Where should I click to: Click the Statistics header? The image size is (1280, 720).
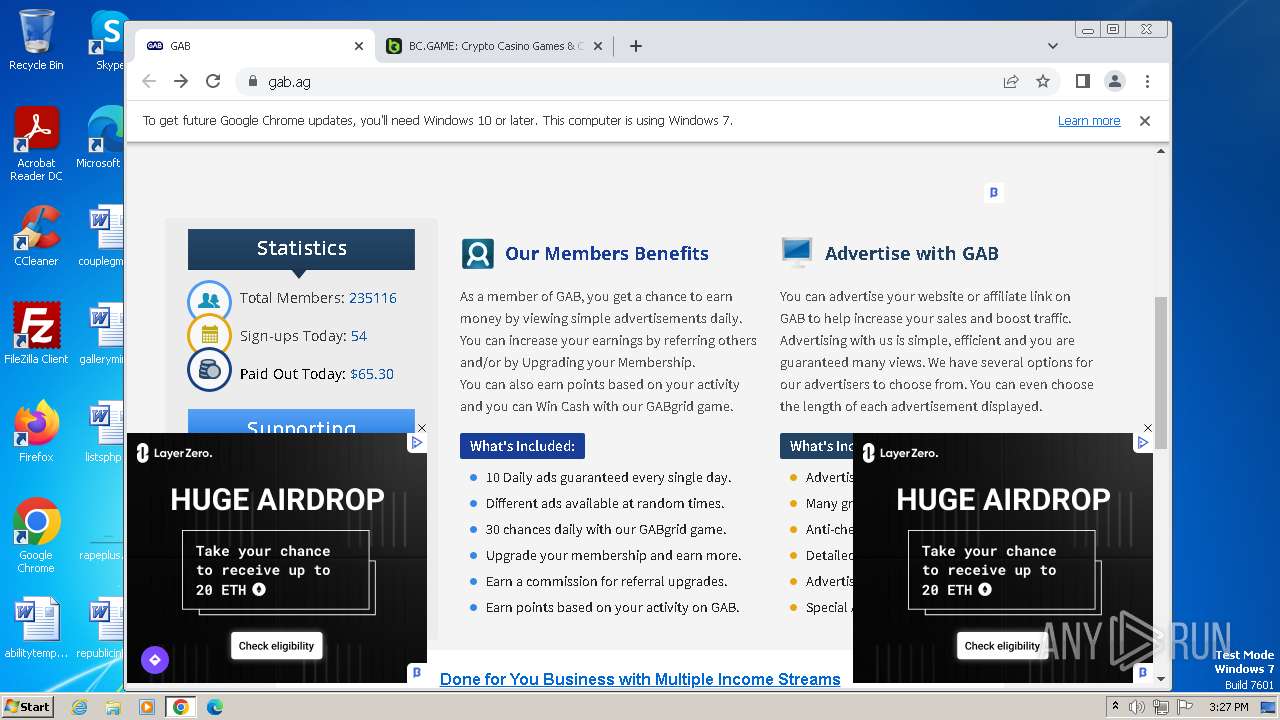[301, 248]
